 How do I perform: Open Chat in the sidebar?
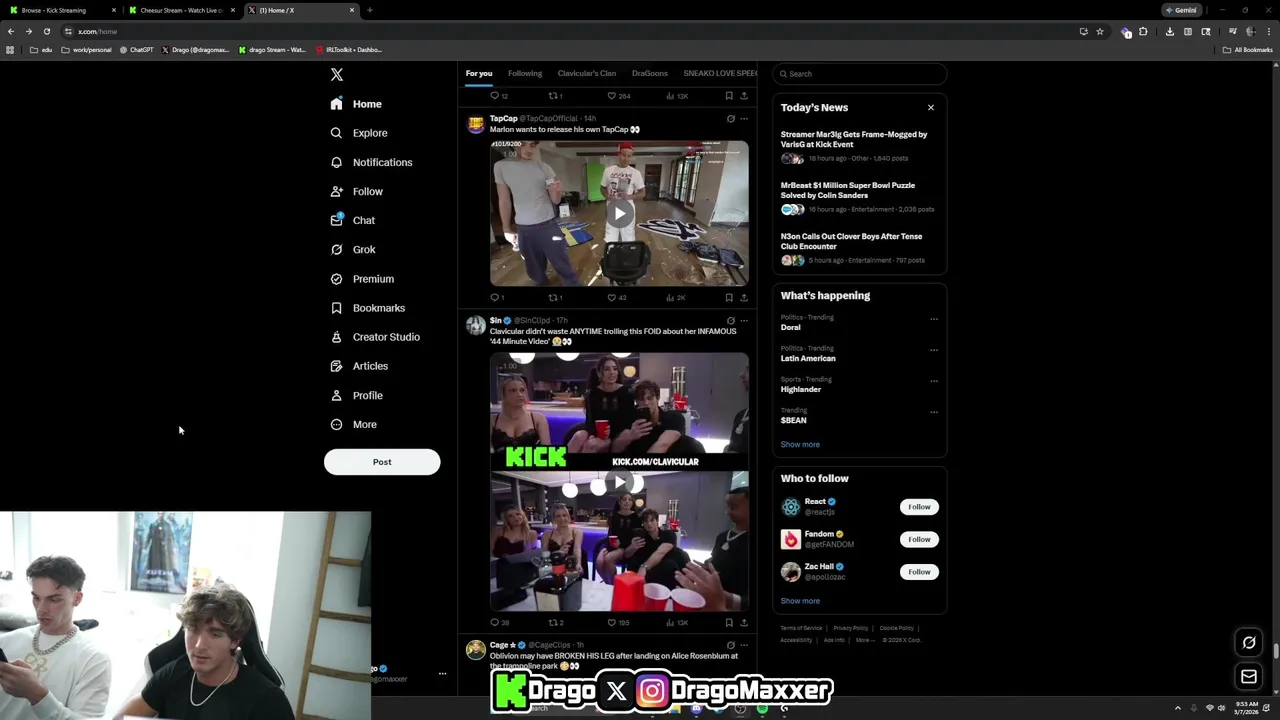pyautogui.click(x=353, y=220)
